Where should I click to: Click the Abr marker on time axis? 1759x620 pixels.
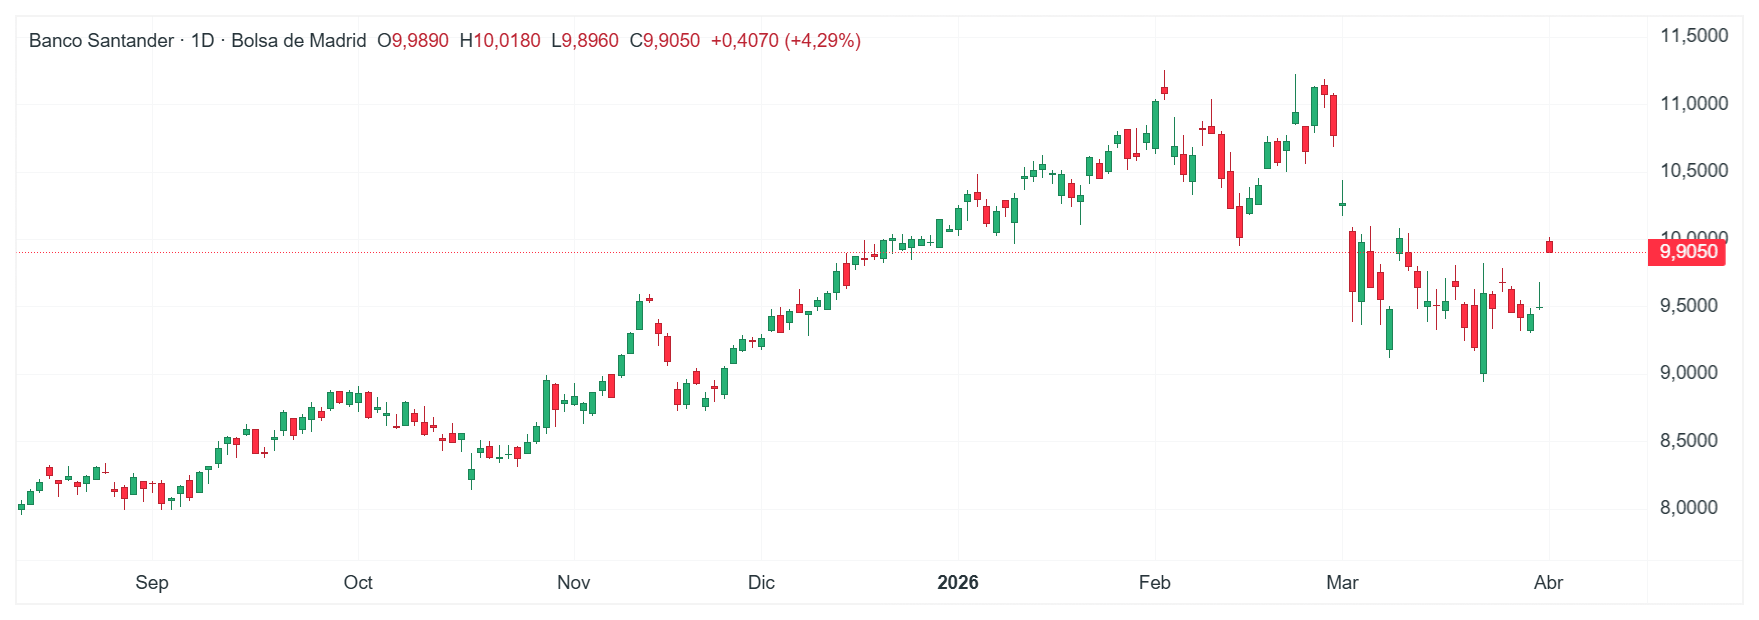tap(1548, 583)
